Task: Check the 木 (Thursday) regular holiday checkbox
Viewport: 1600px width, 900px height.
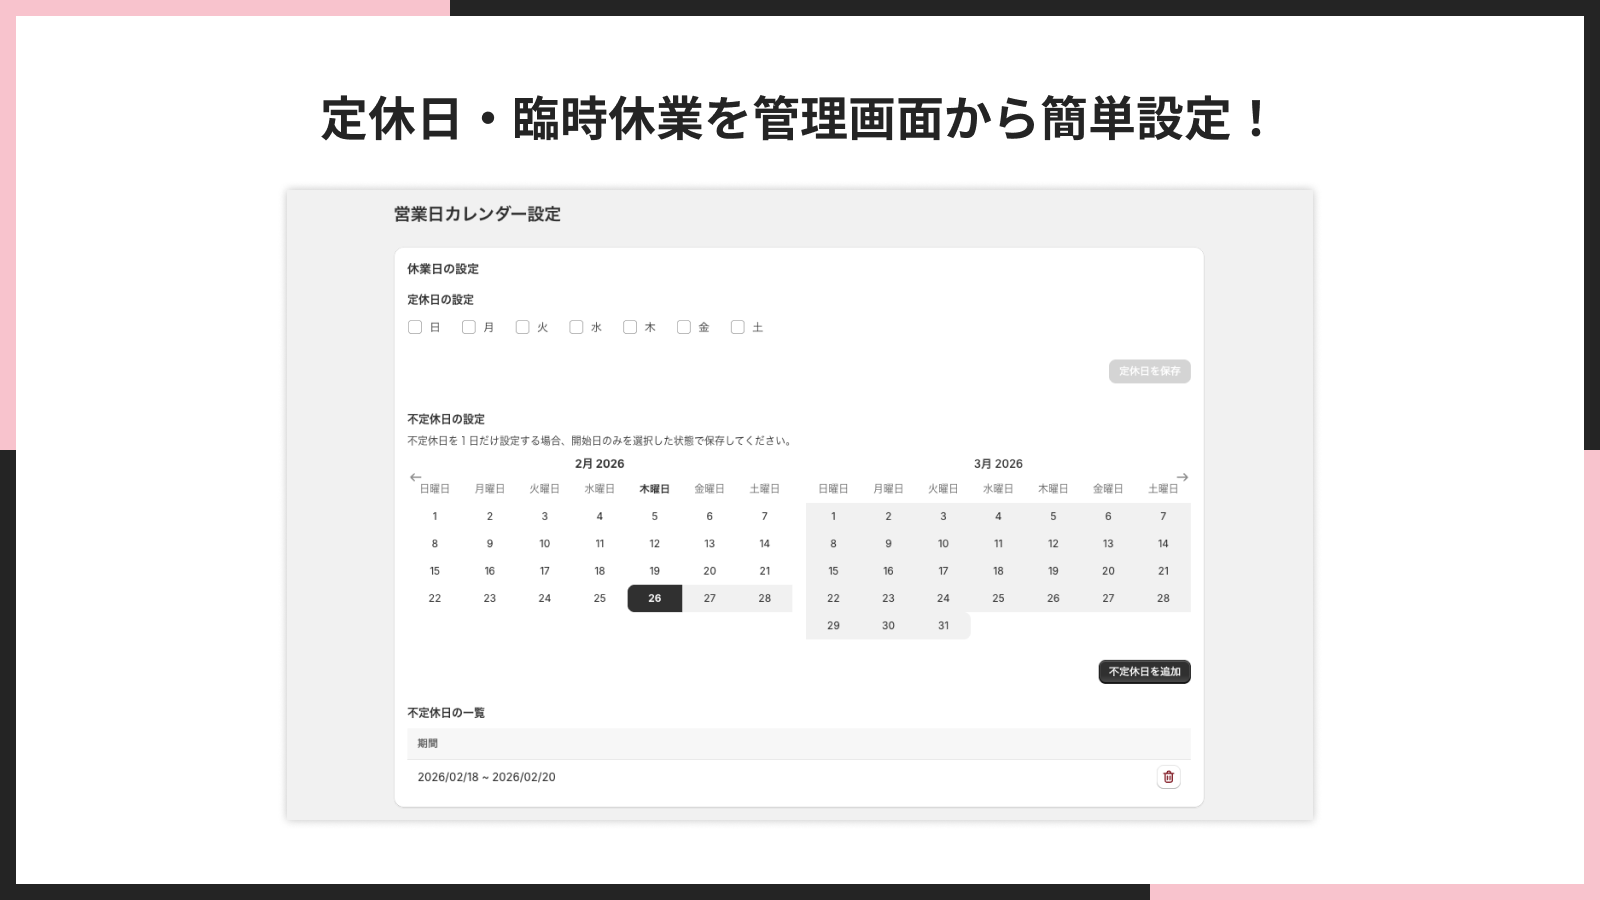Action: pyautogui.click(x=630, y=327)
